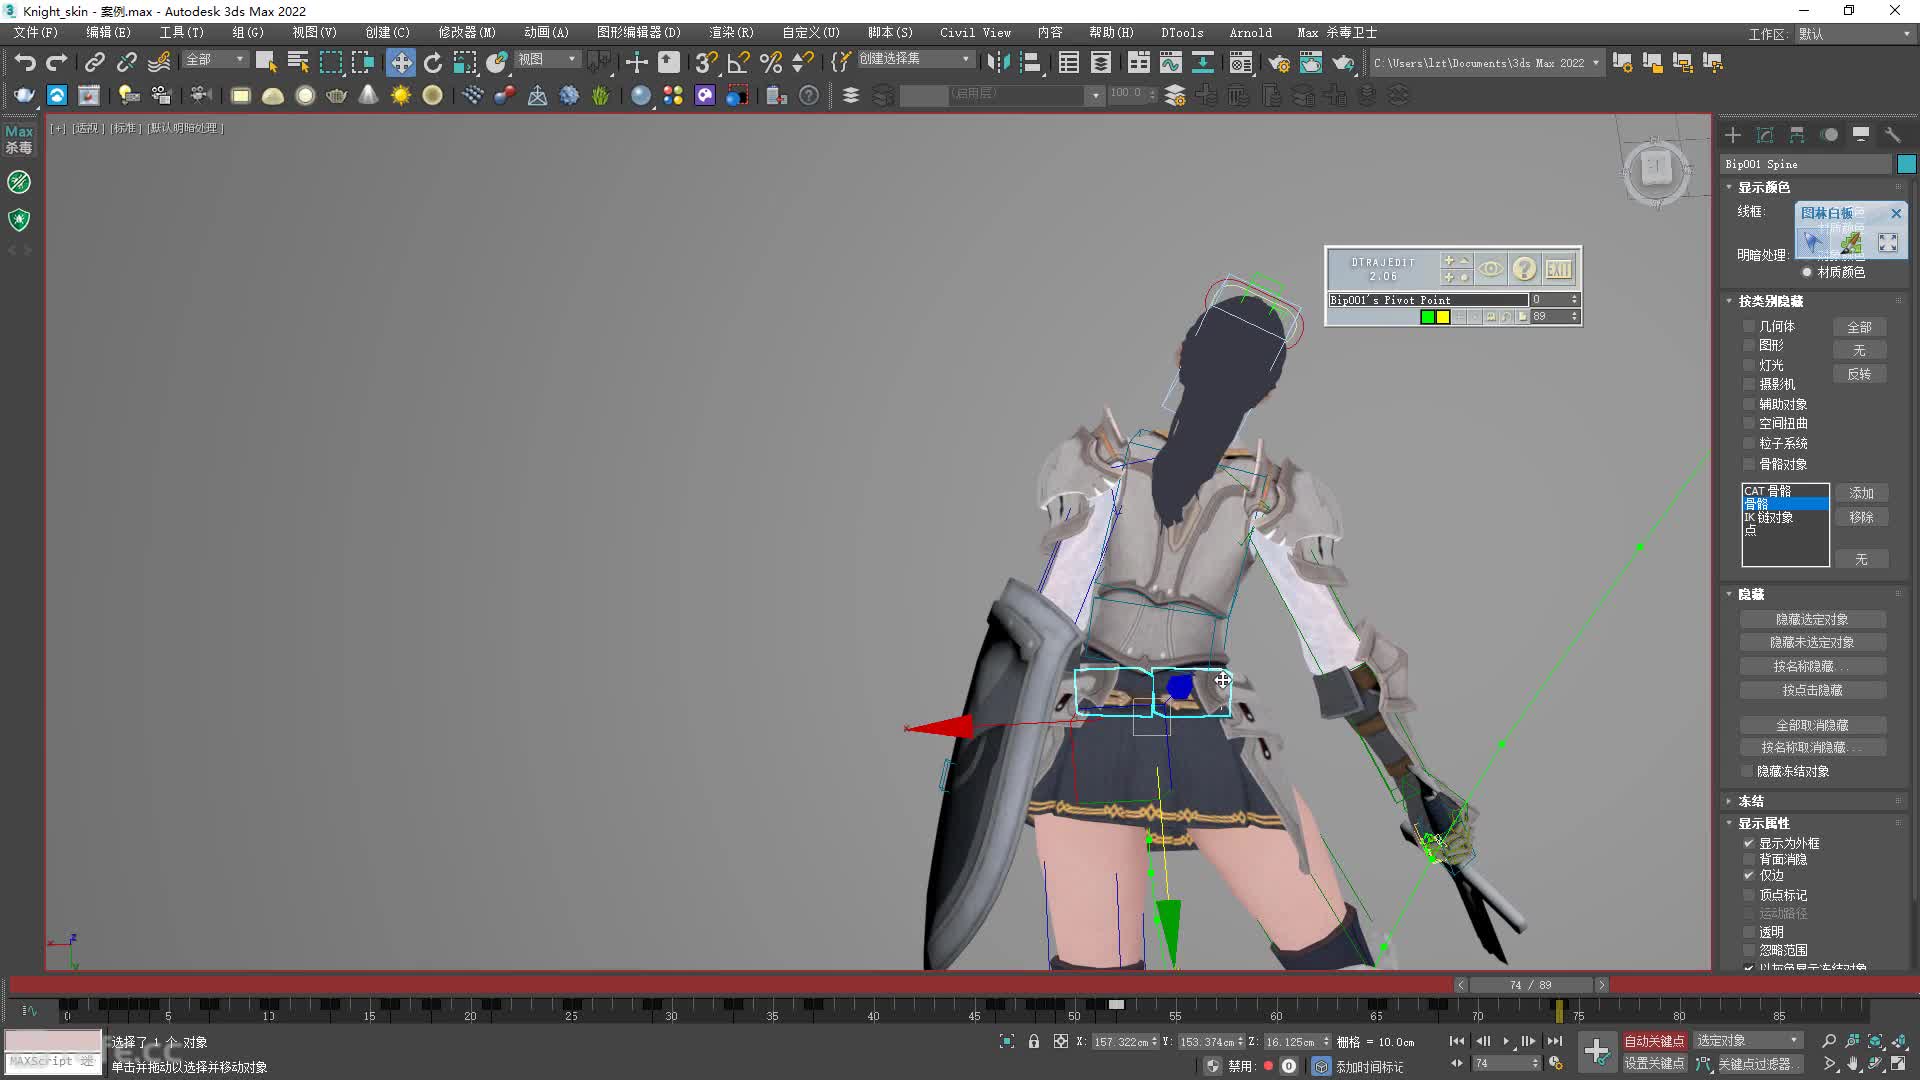Toggle the 3D Snaps icon
The height and width of the screenshot is (1080, 1920).
point(706,62)
